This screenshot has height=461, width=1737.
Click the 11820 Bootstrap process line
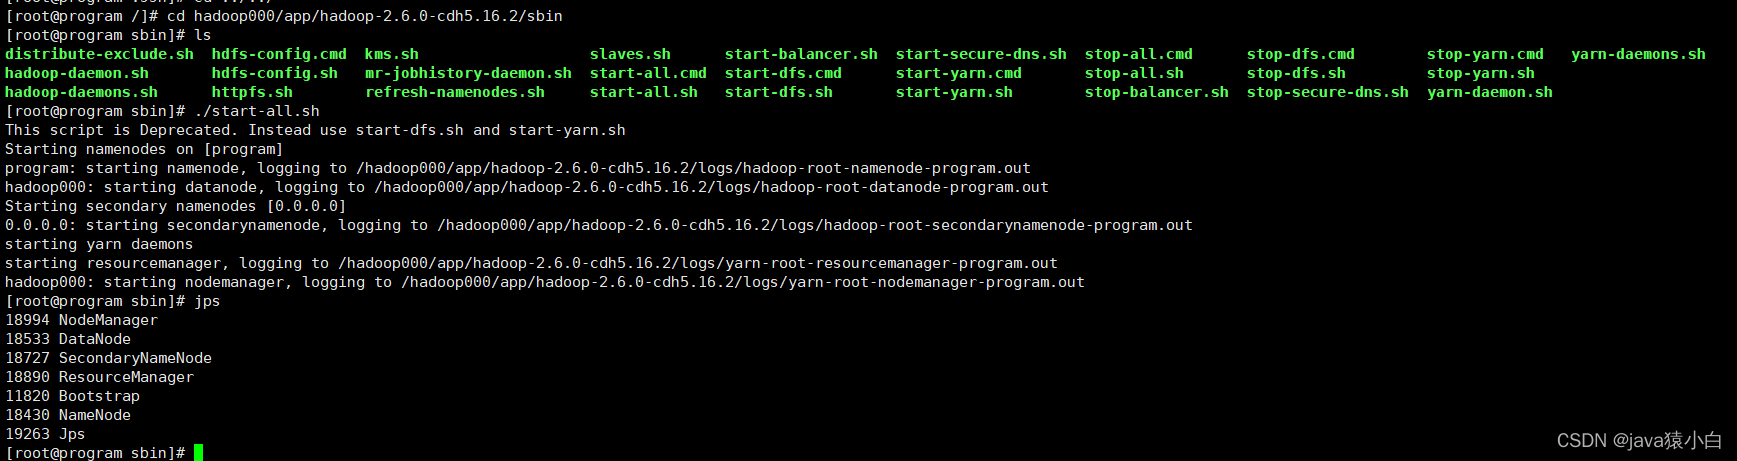[72, 396]
